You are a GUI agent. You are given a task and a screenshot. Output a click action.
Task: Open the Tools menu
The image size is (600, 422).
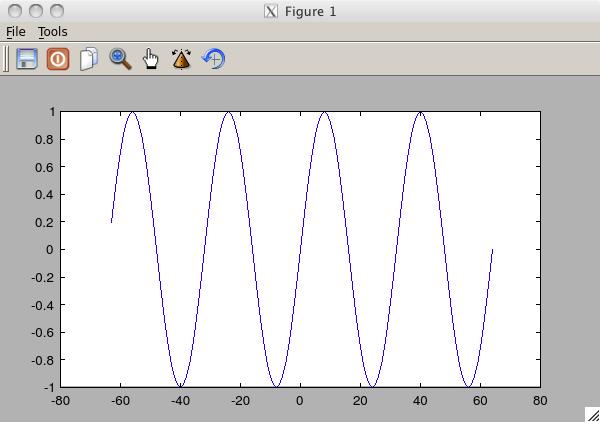coord(52,32)
